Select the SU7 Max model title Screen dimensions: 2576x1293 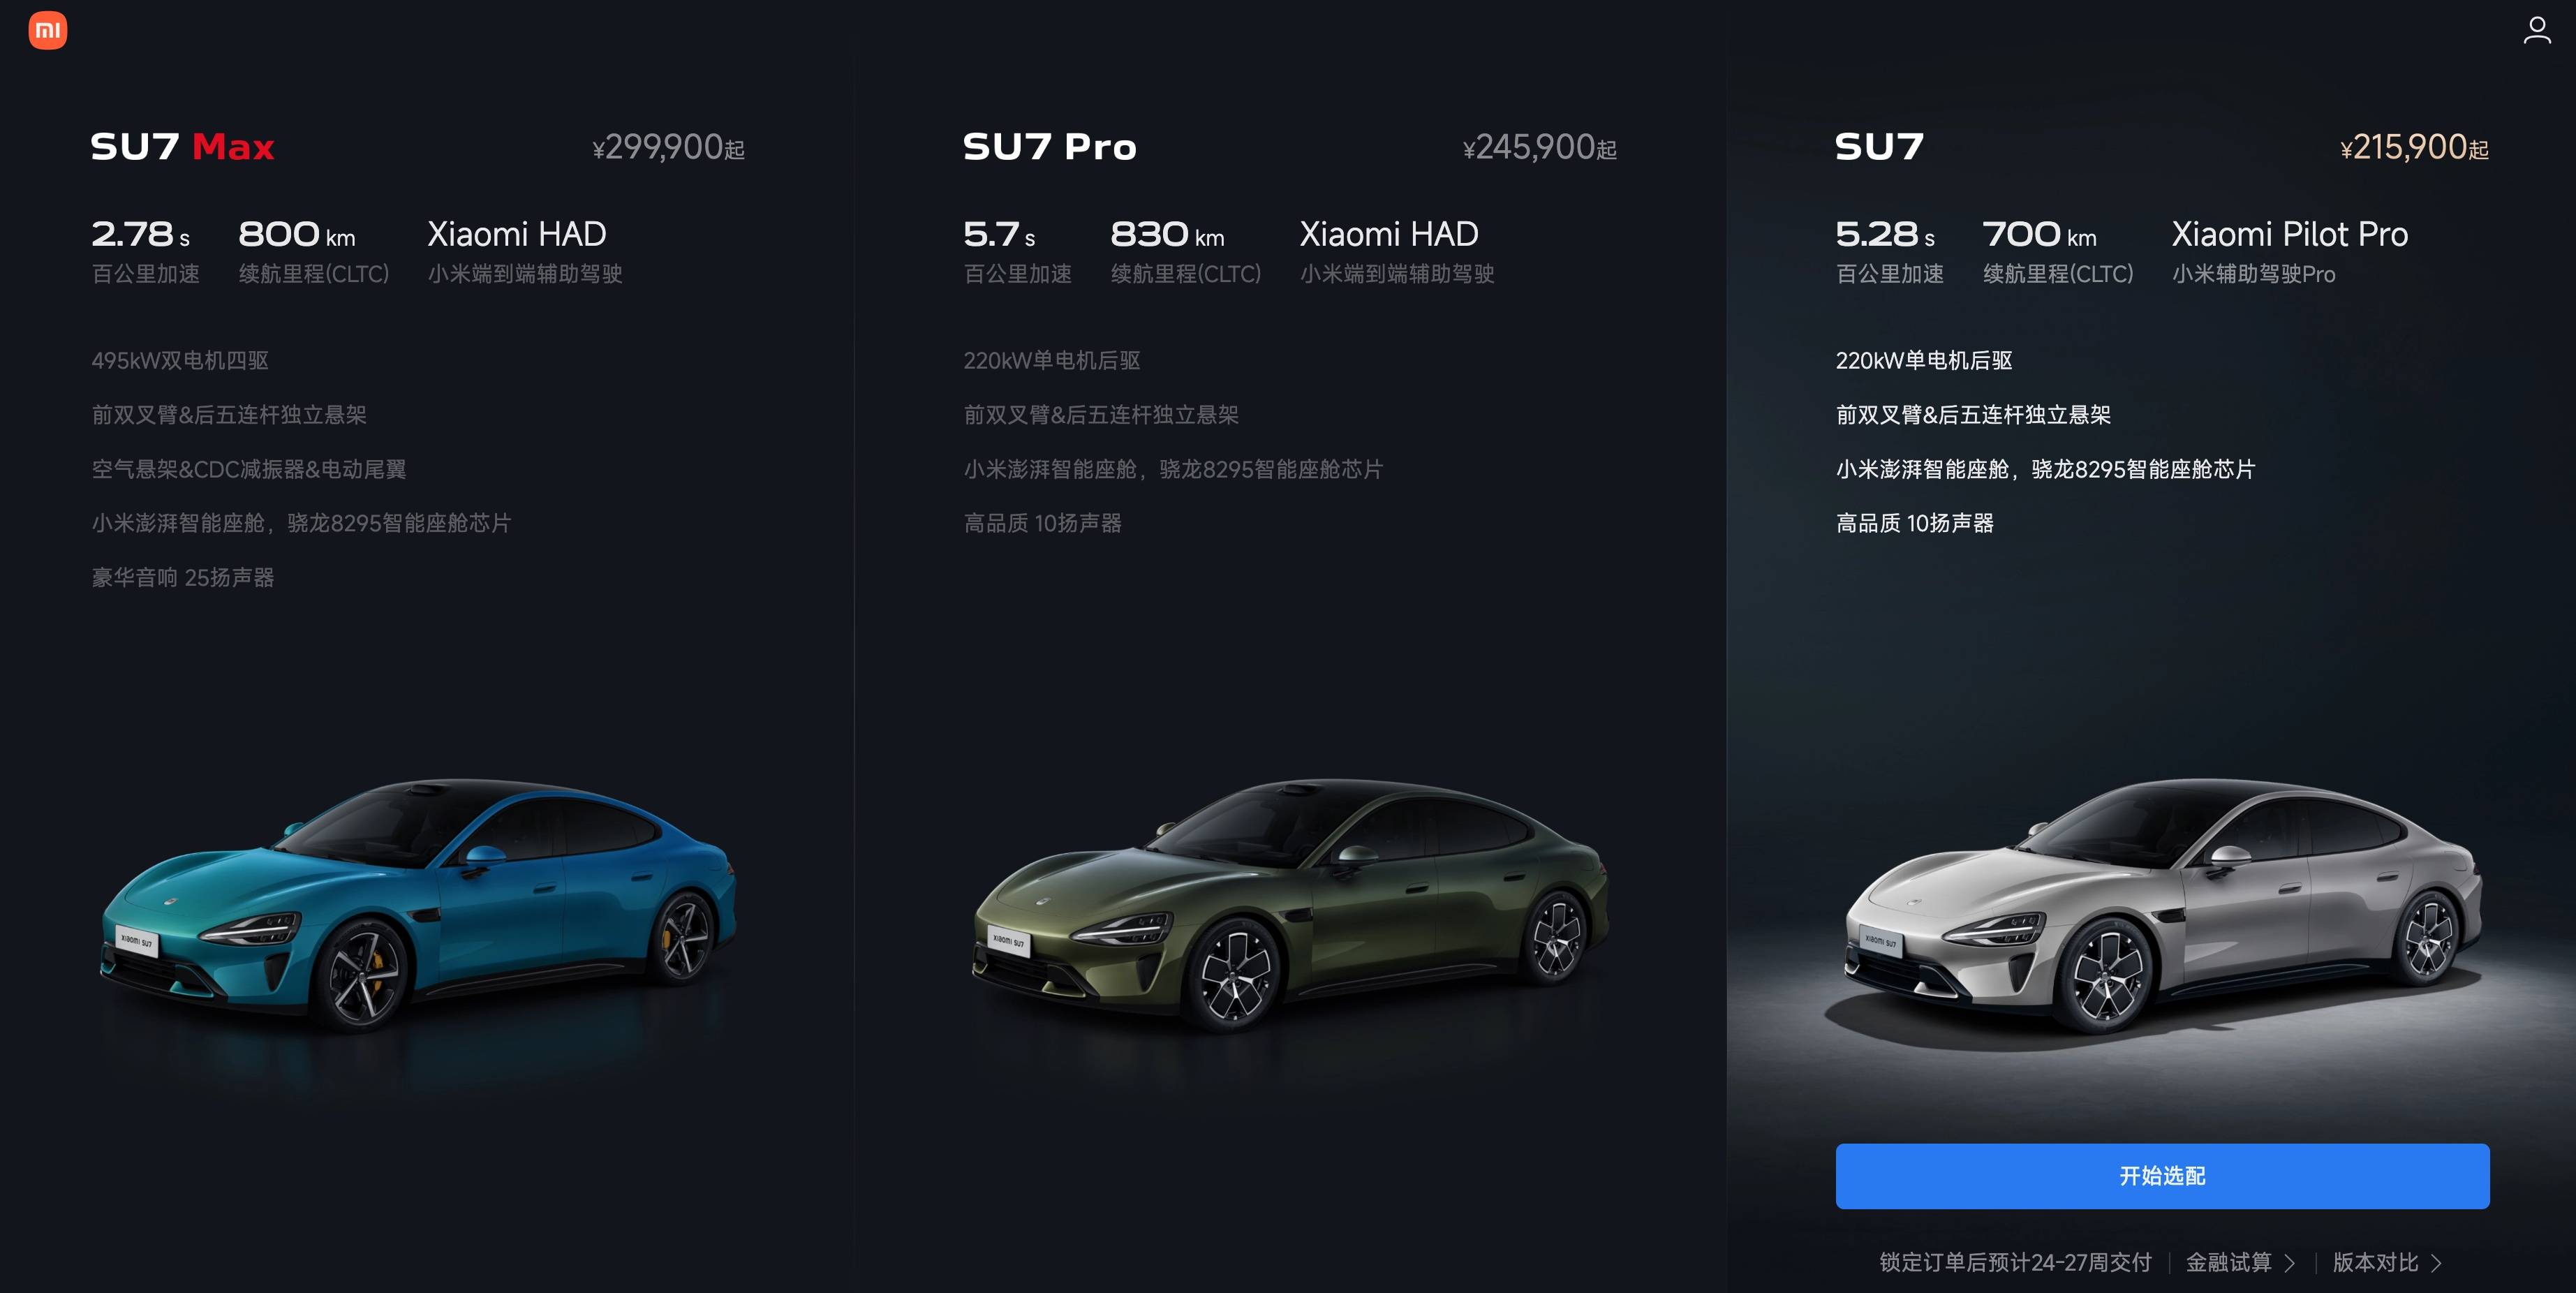pyautogui.click(x=182, y=147)
